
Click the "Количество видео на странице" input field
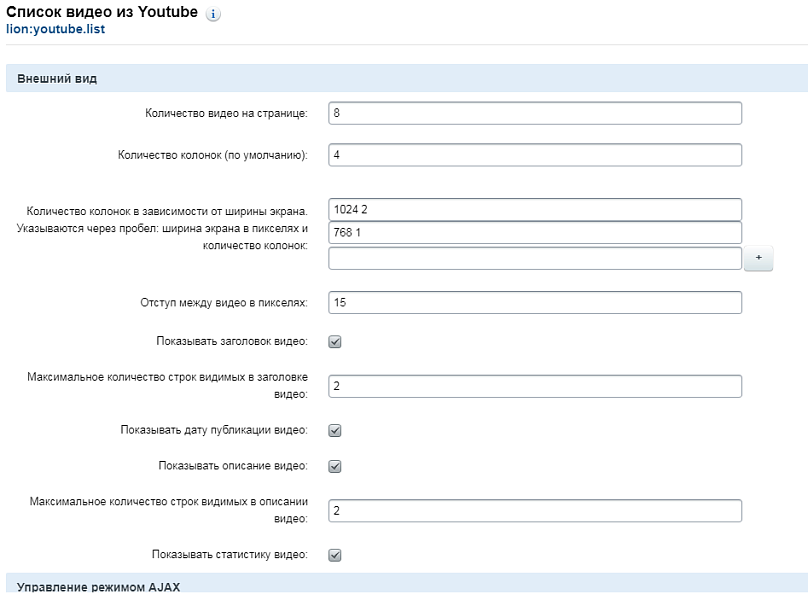(534, 113)
